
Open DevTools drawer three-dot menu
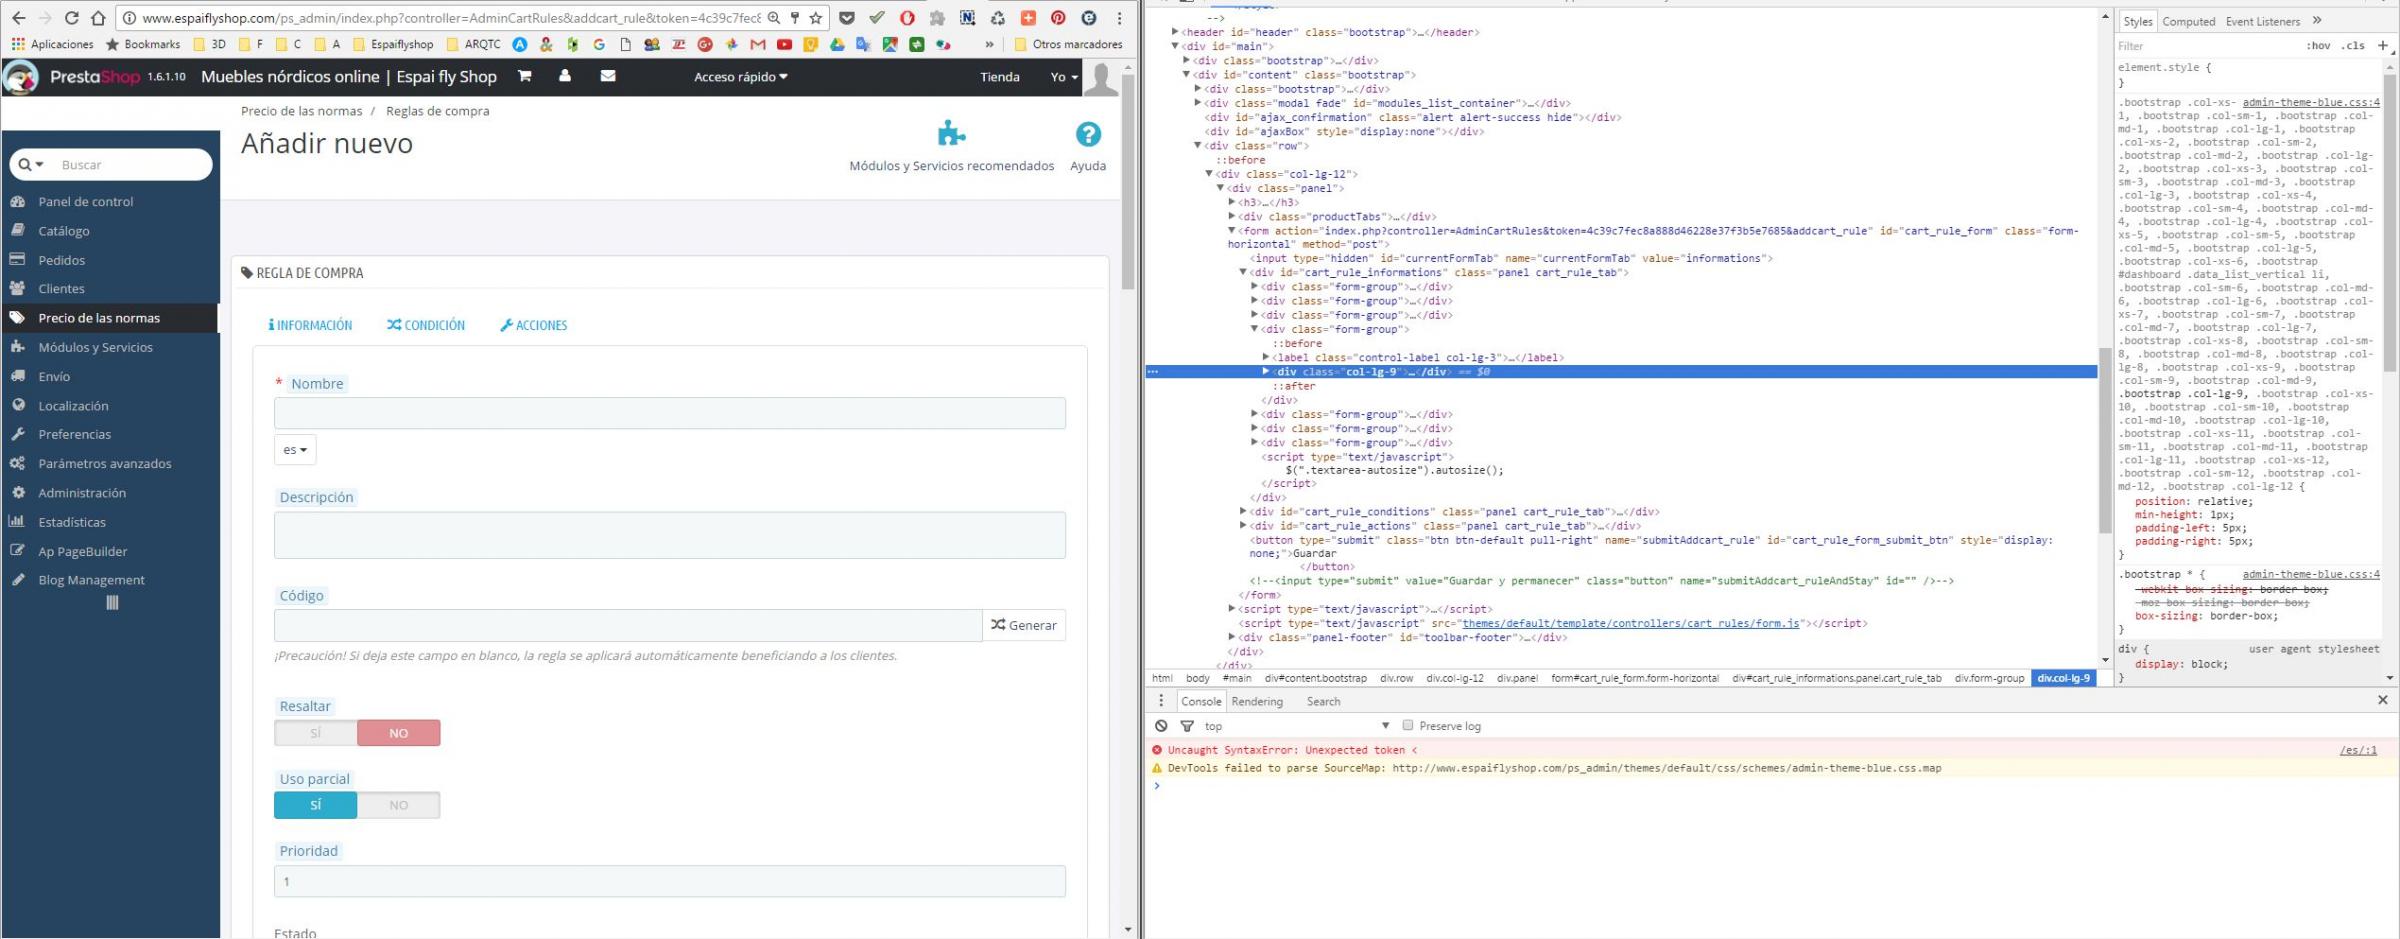[1161, 701]
